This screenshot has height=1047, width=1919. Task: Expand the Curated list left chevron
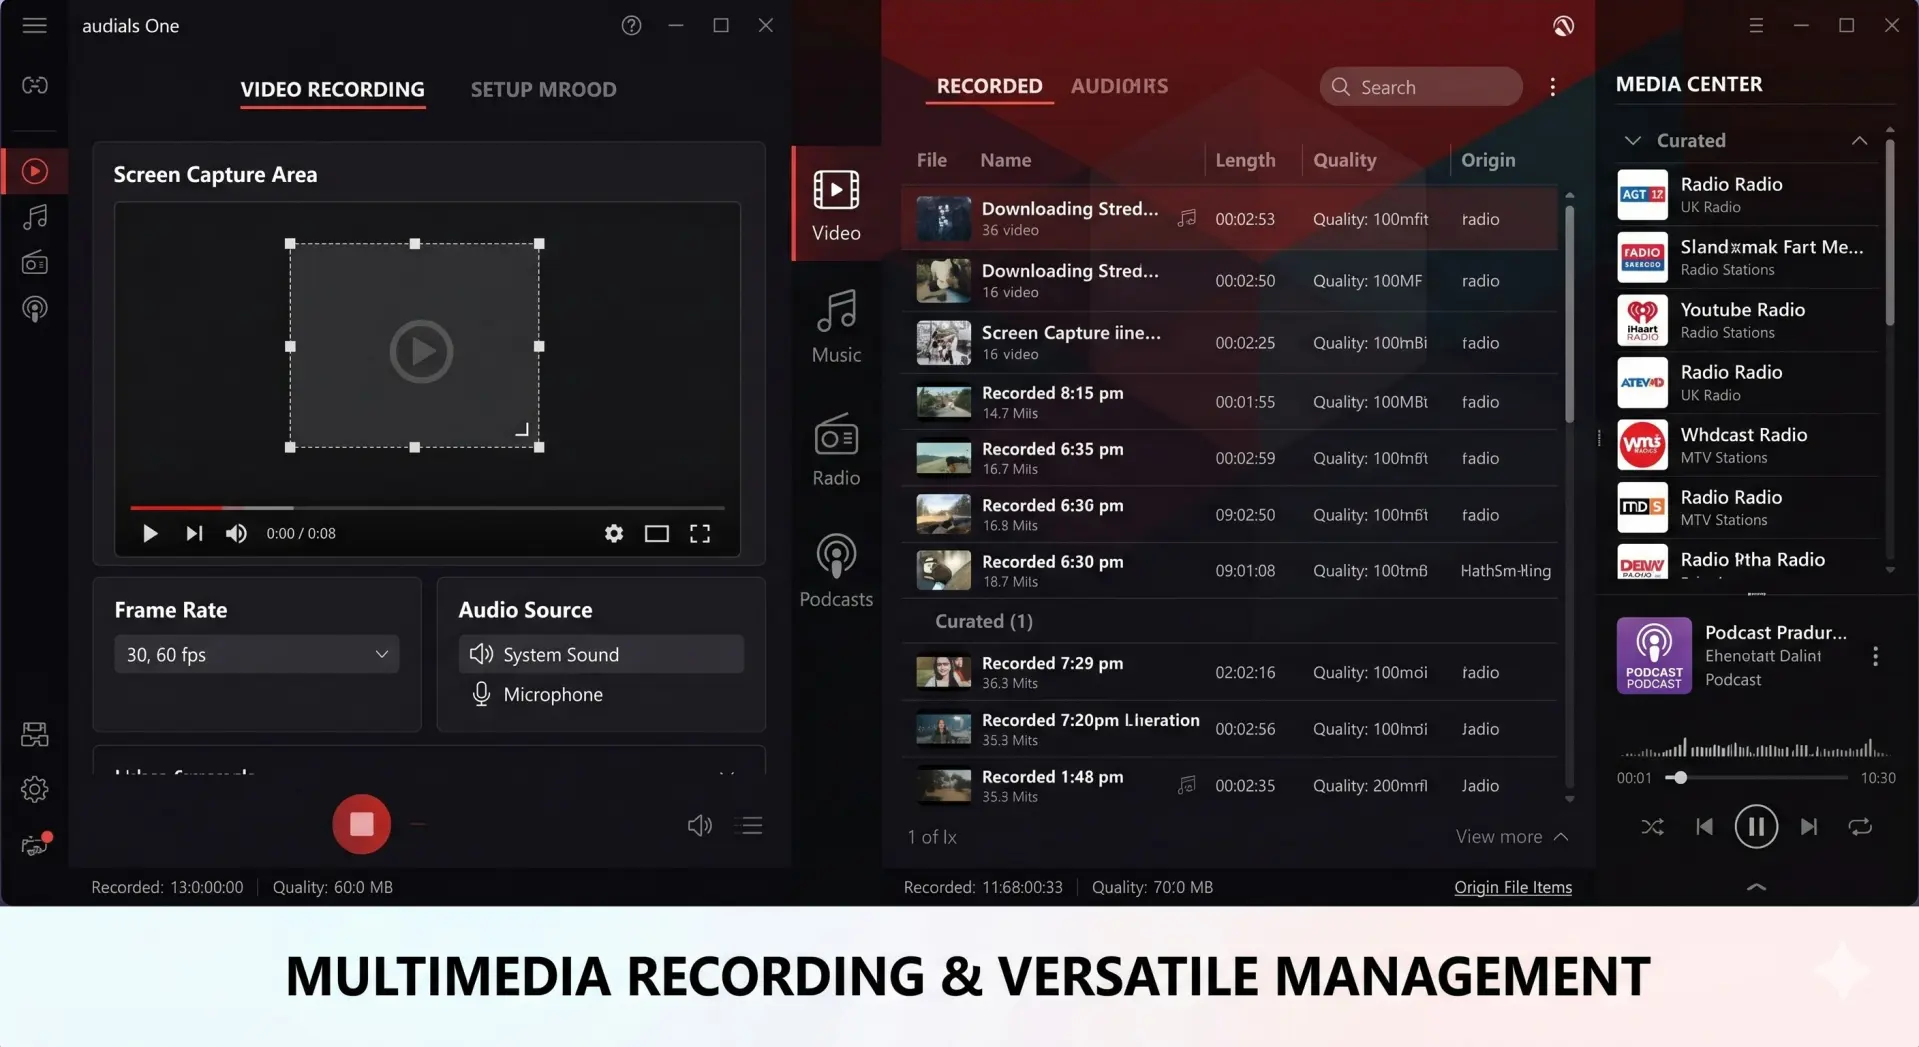tap(1632, 141)
